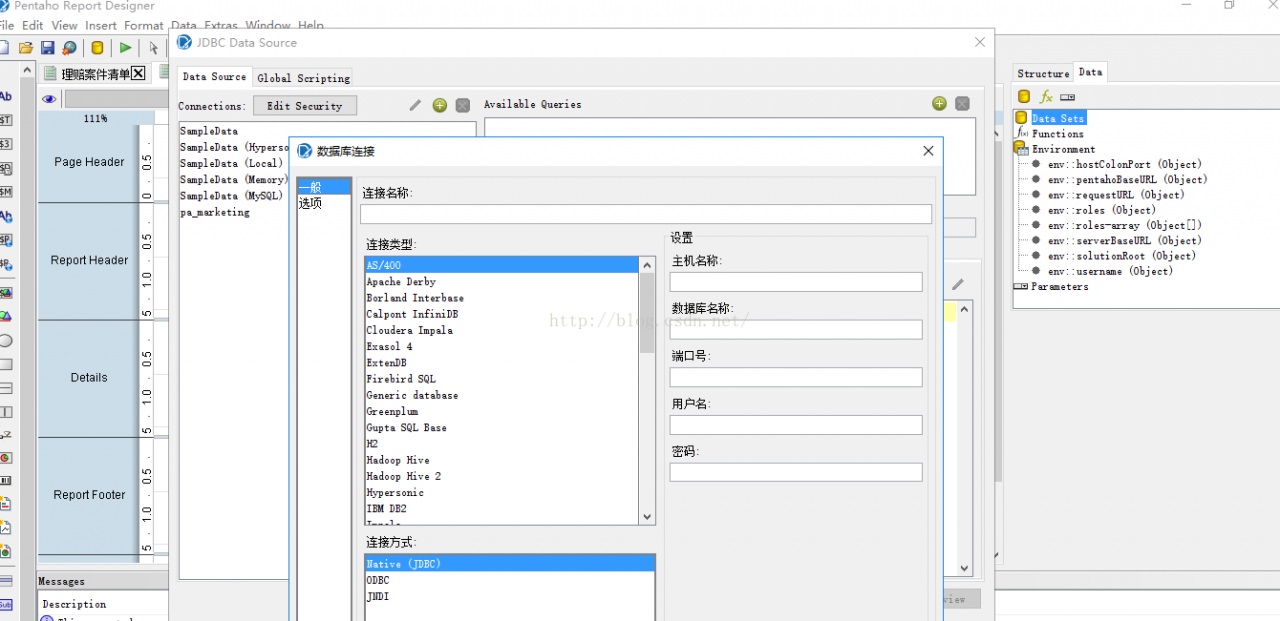Image resolution: width=1280 pixels, height=621 pixels.
Task: Focus the 用户名 input field
Action: (x=796, y=425)
